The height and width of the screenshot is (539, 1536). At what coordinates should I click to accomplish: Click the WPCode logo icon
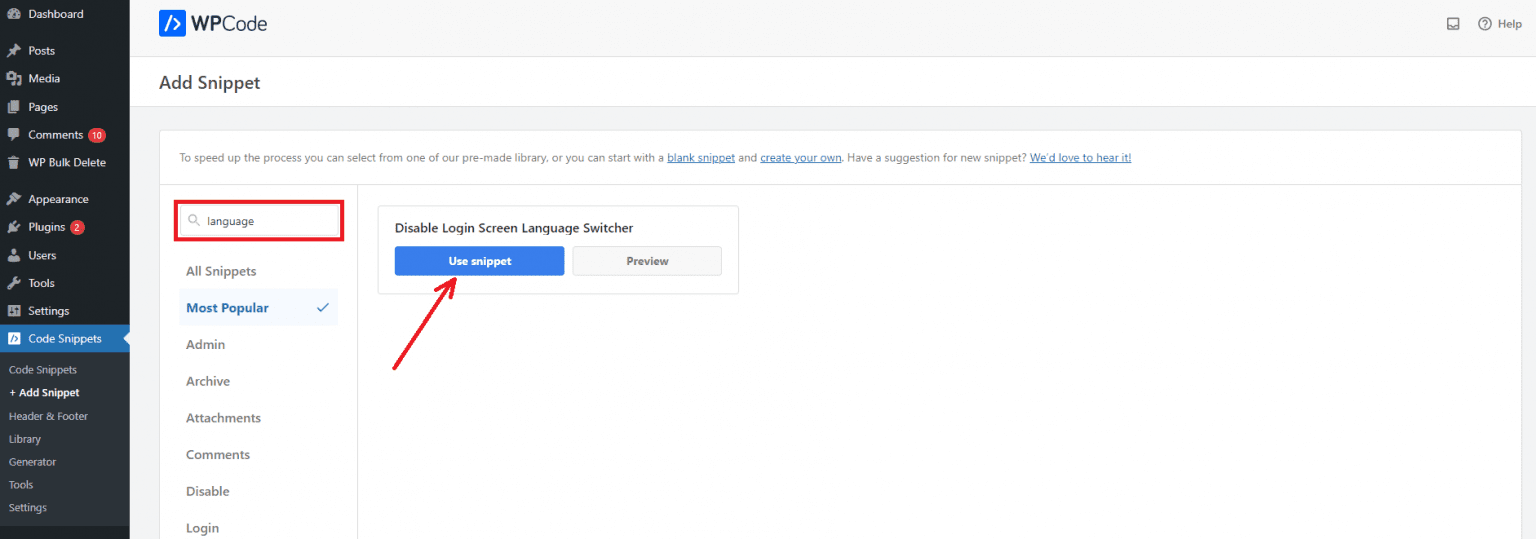click(x=172, y=24)
